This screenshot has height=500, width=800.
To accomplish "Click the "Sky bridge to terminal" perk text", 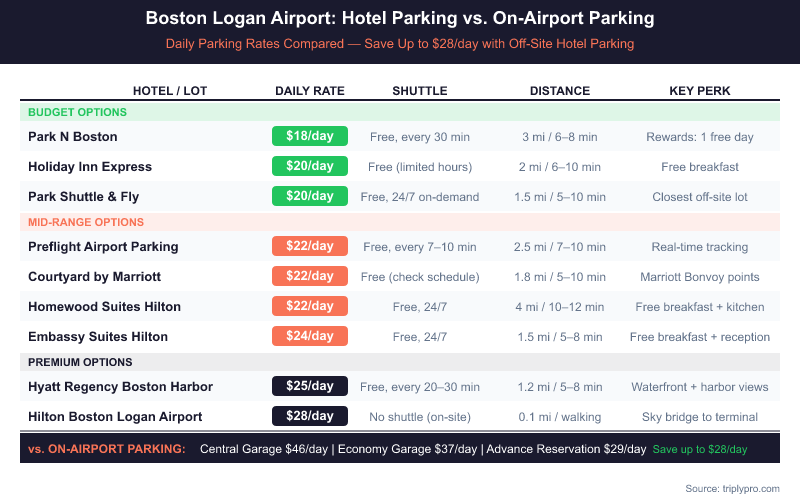I will click(x=700, y=416).
